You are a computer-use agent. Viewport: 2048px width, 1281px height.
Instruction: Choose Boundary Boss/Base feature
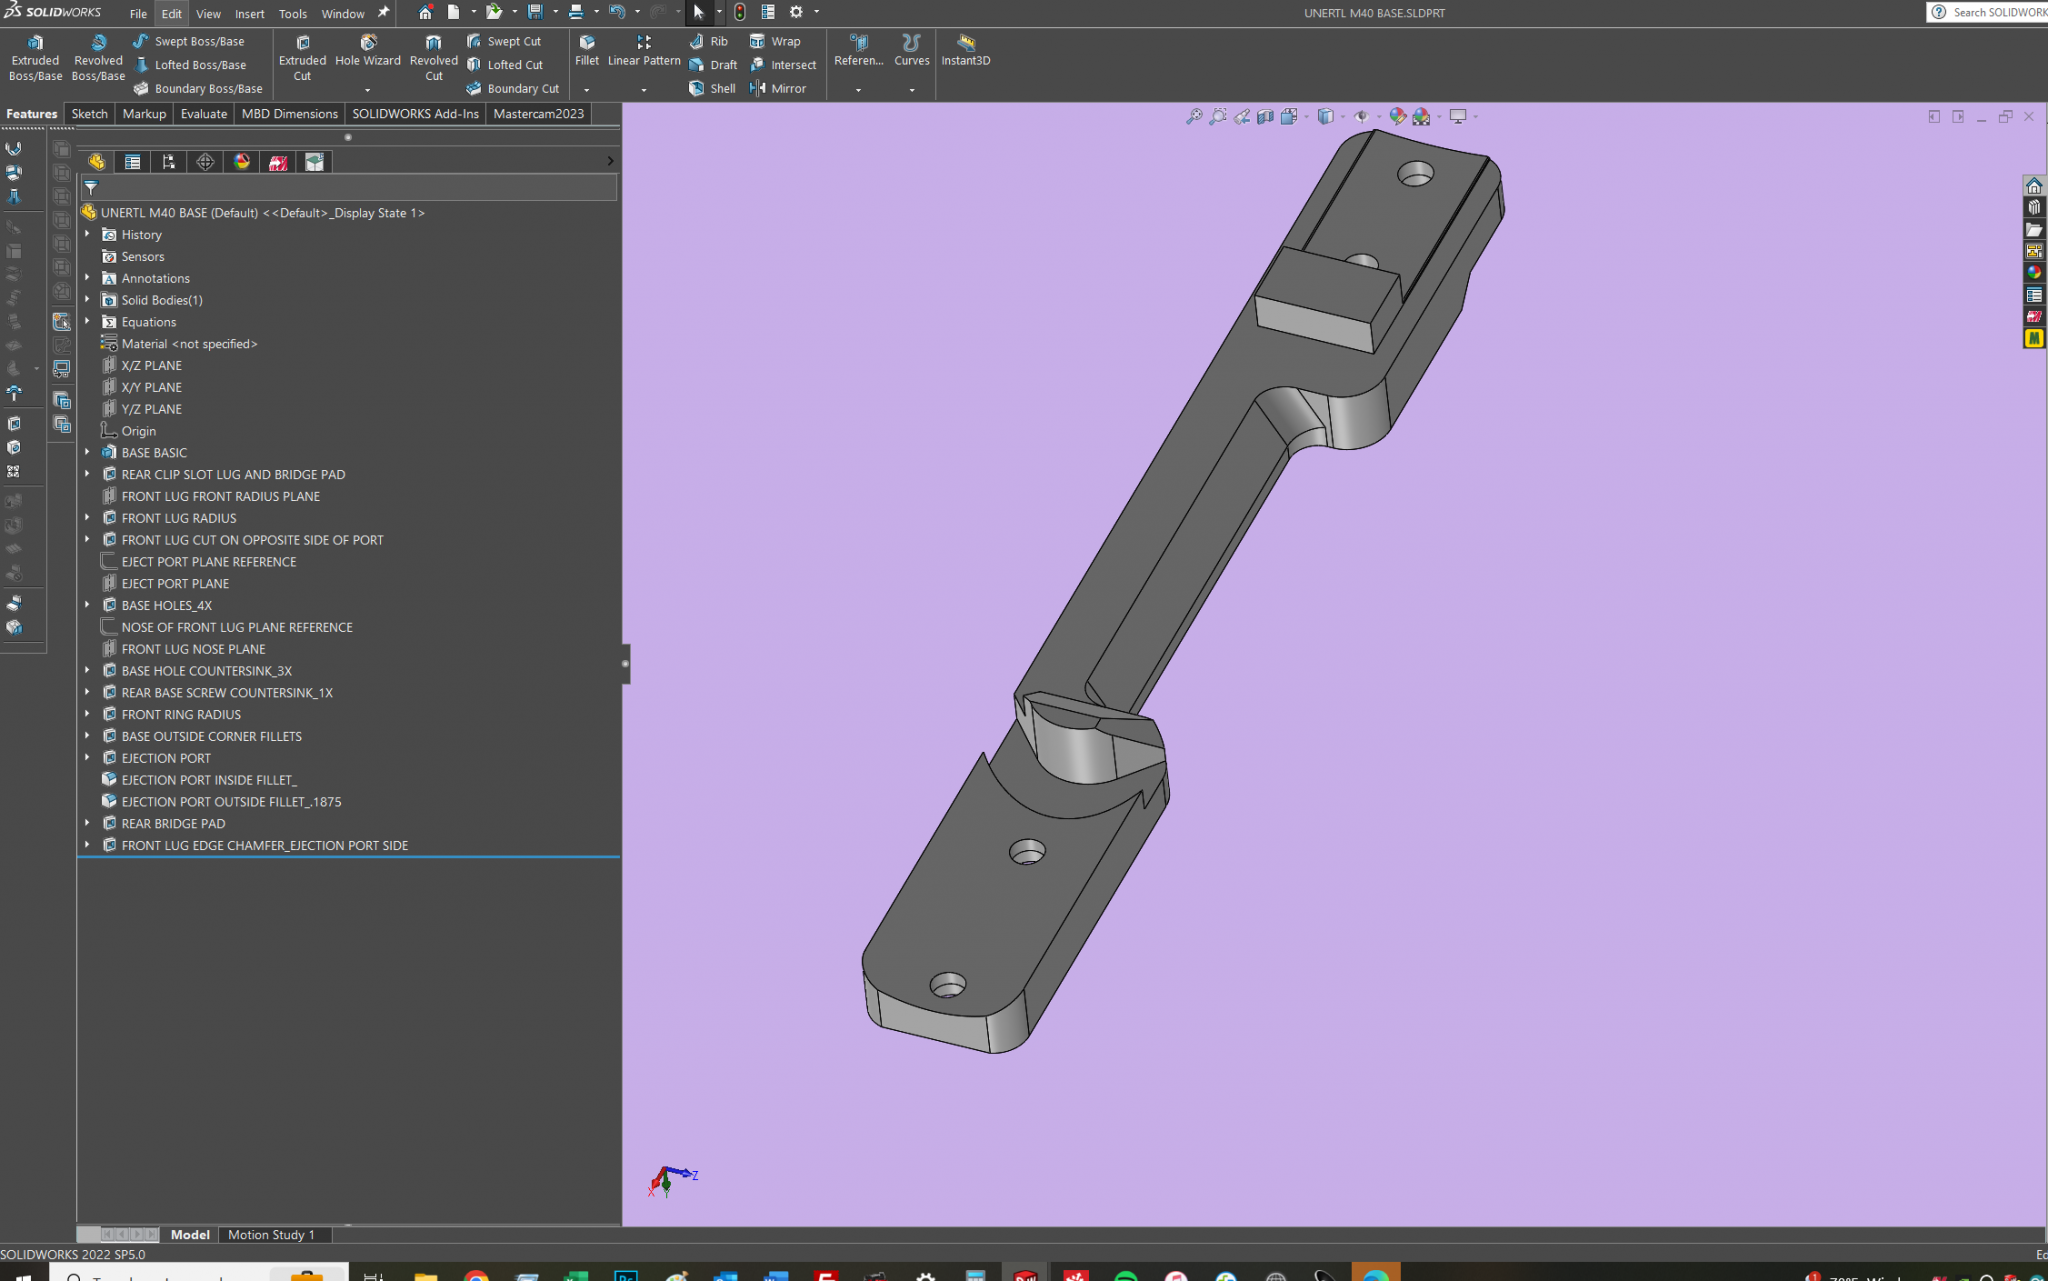pyautogui.click(x=197, y=88)
